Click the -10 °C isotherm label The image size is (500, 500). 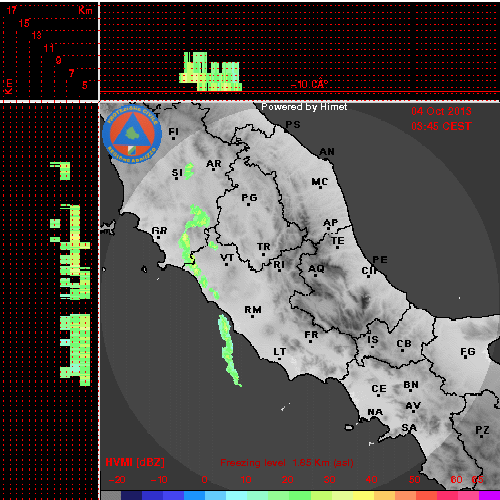click(x=309, y=84)
